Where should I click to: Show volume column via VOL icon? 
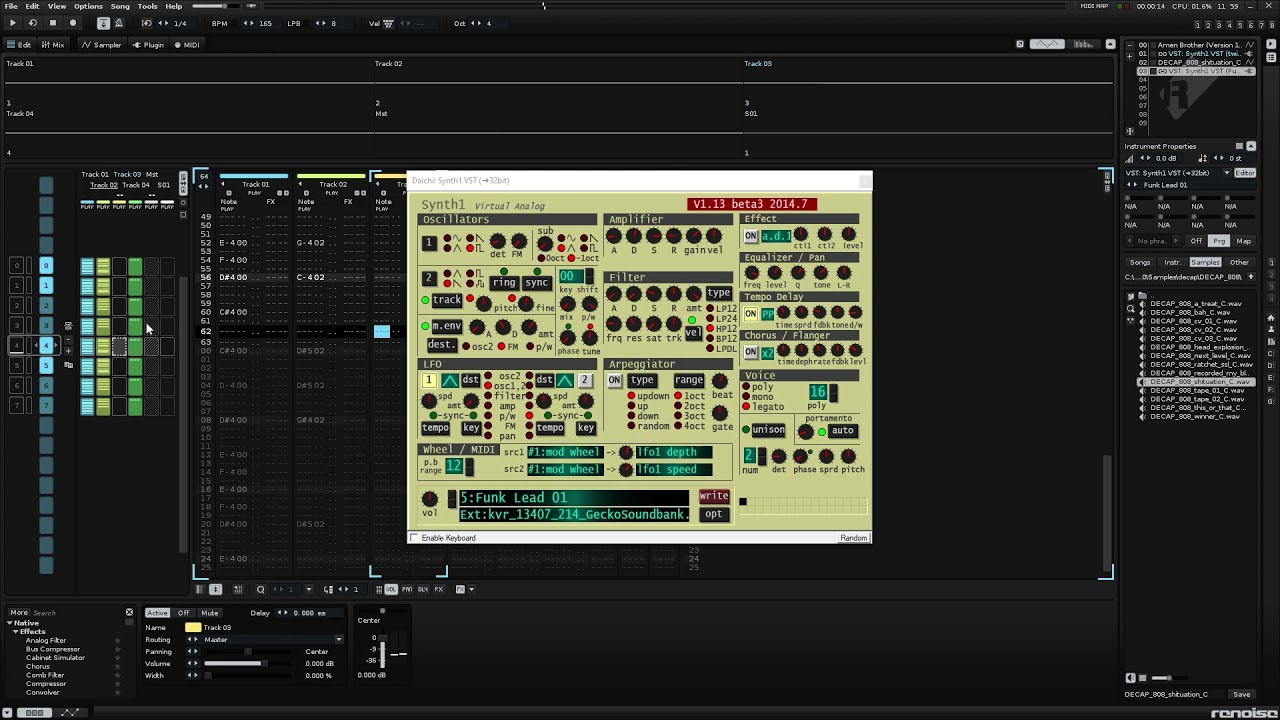pyautogui.click(x=391, y=589)
